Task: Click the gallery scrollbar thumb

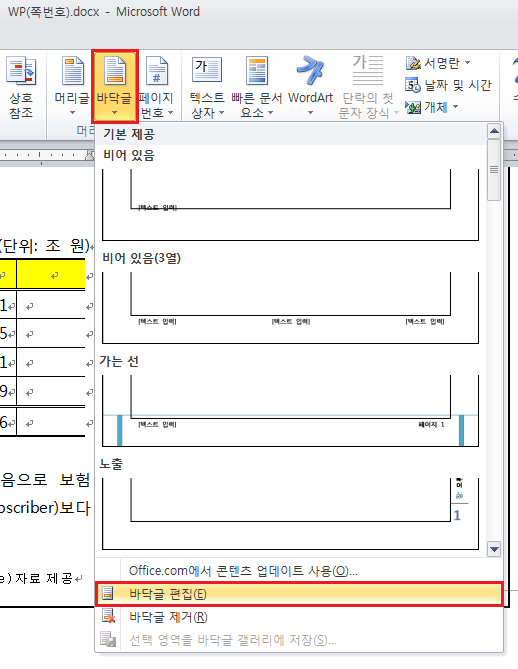Action: pyautogui.click(x=494, y=169)
